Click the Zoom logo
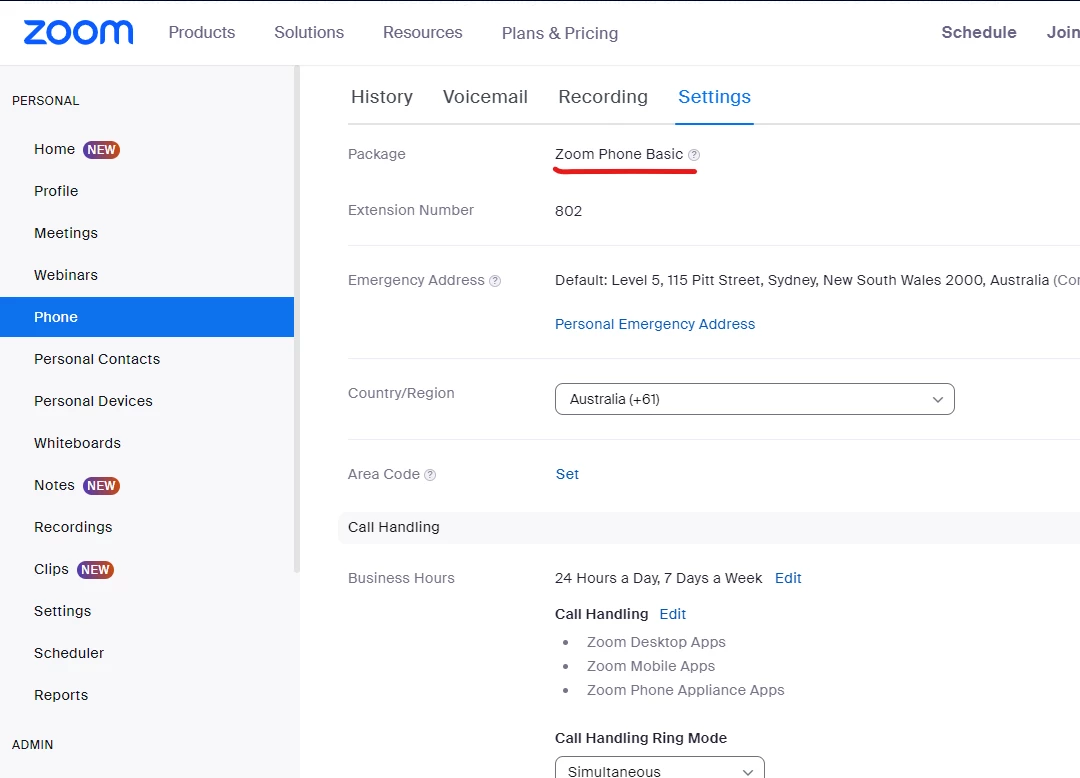Image resolution: width=1080 pixels, height=778 pixels. (79, 32)
